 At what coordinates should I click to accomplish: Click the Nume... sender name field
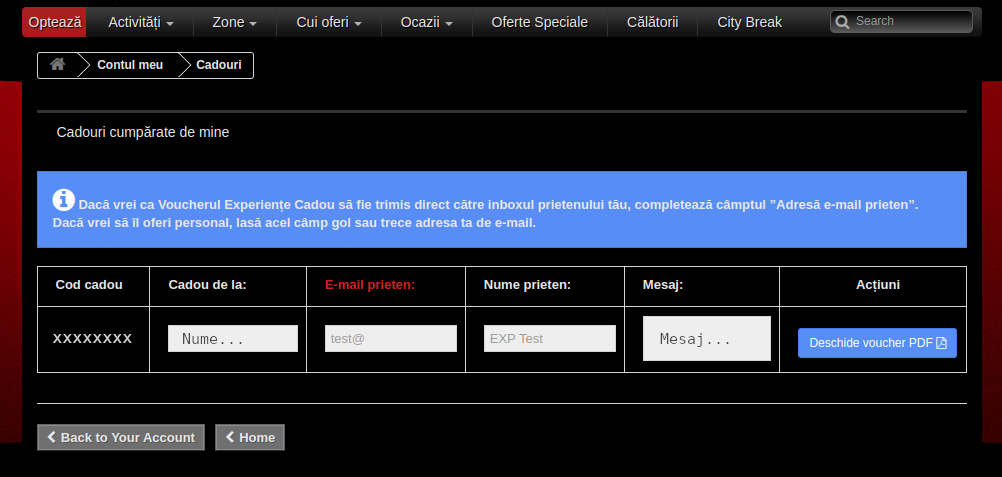click(233, 339)
